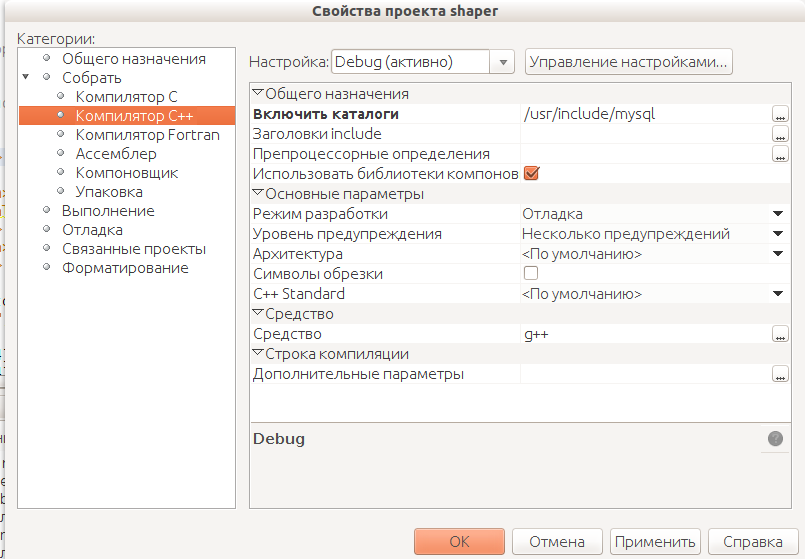Toggle Использовать библиотеки компоновщика checkbox
805x559 pixels.
[x=531, y=174]
